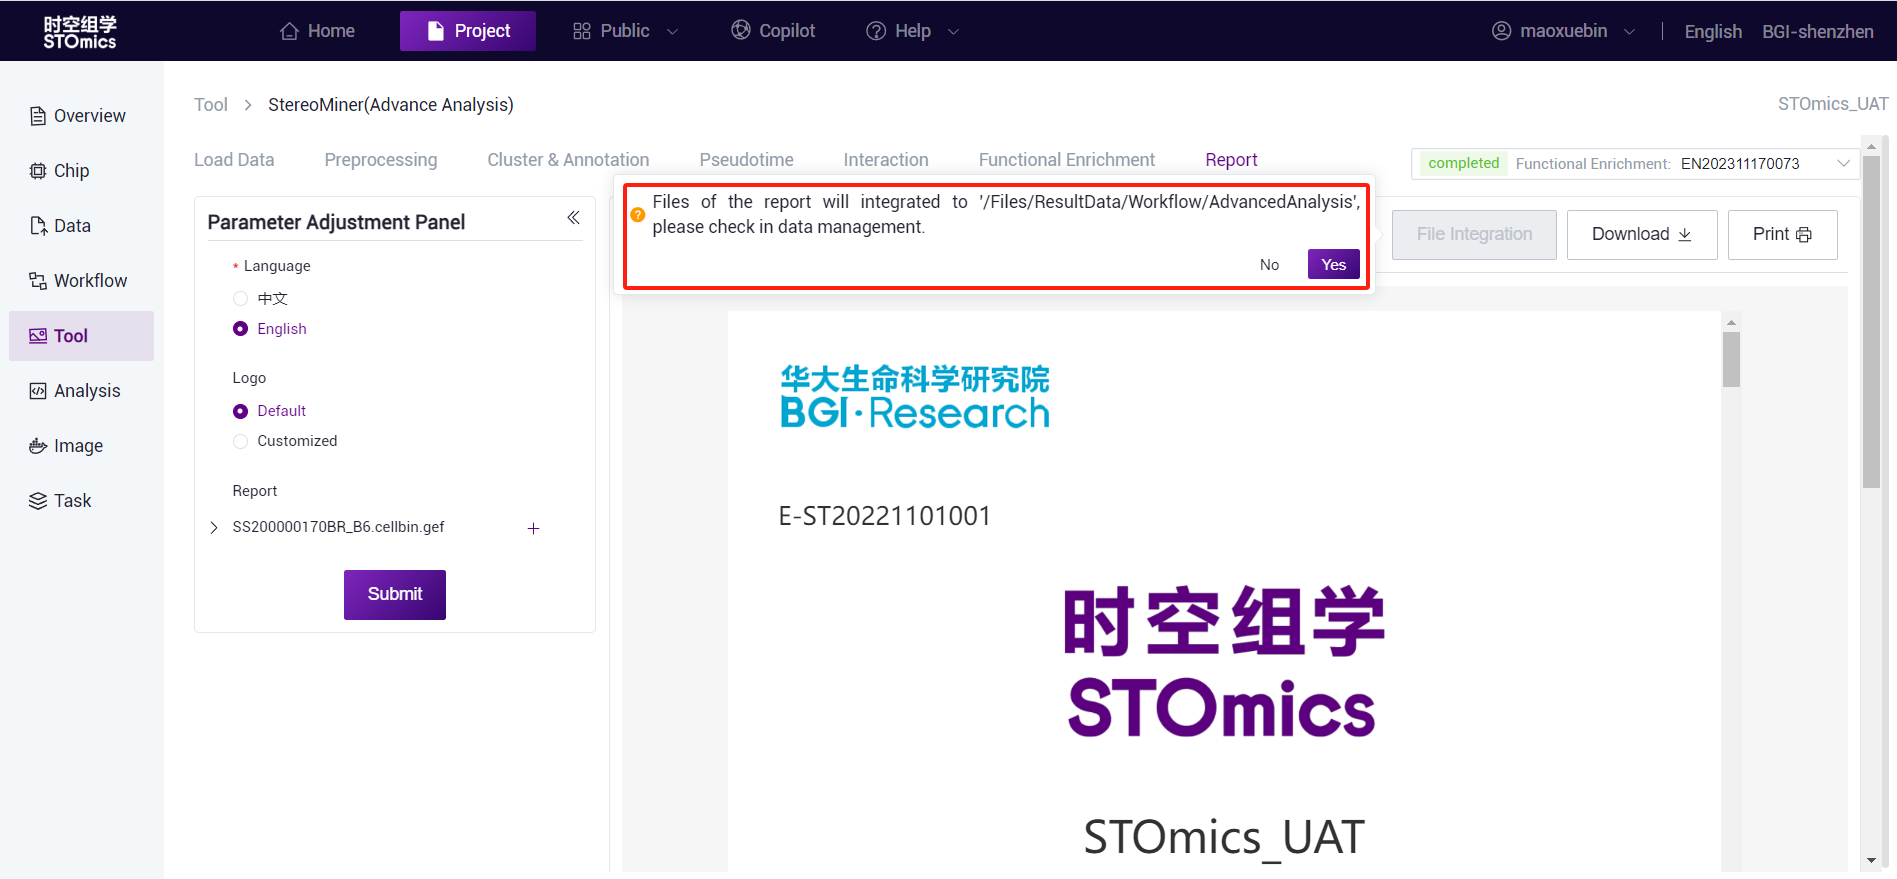Click the Data sidebar icon
The height and width of the screenshot is (879, 1897).
pyautogui.click(x=38, y=226)
